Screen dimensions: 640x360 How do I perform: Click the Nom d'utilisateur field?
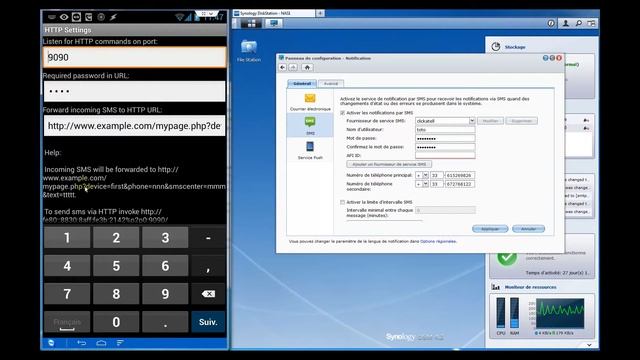tap(445, 129)
